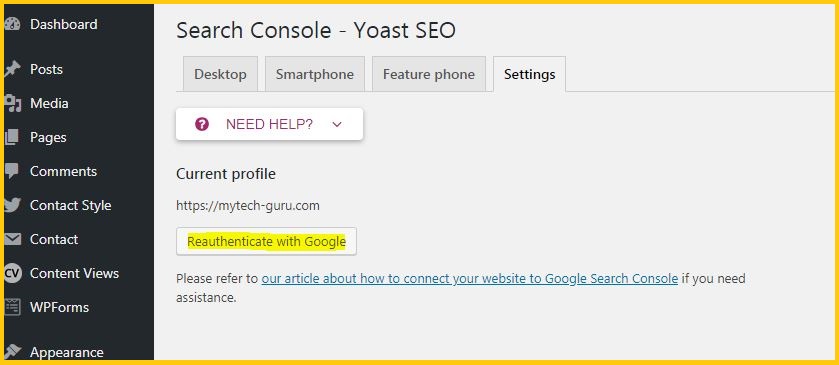Click the Appearance paintbrush icon
The height and width of the screenshot is (365, 839).
click(x=12, y=352)
